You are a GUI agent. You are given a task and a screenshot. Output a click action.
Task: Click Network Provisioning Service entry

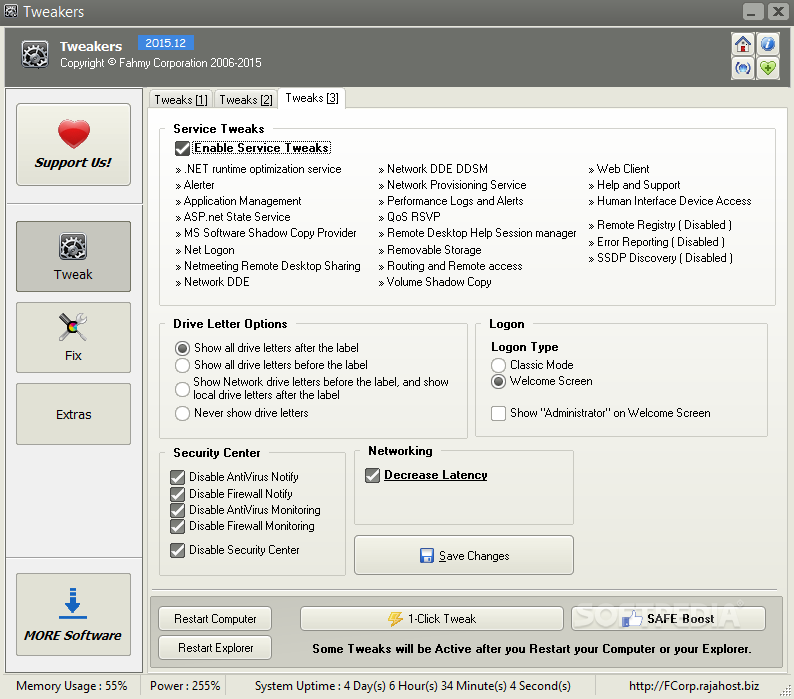[x=453, y=185]
